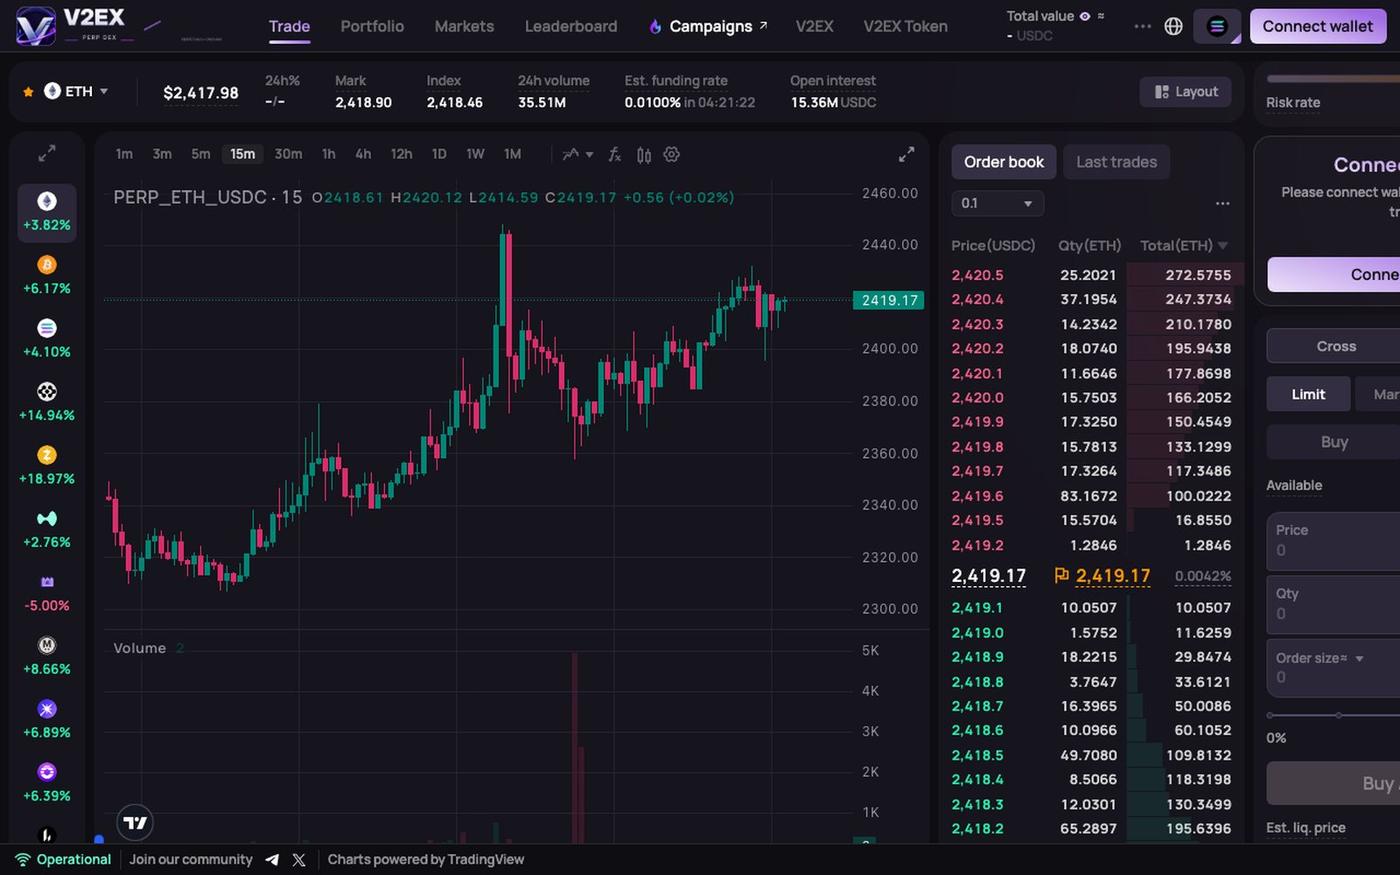Open the fx indicators icon
The width and height of the screenshot is (1400, 875).
pyautogui.click(x=615, y=154)
